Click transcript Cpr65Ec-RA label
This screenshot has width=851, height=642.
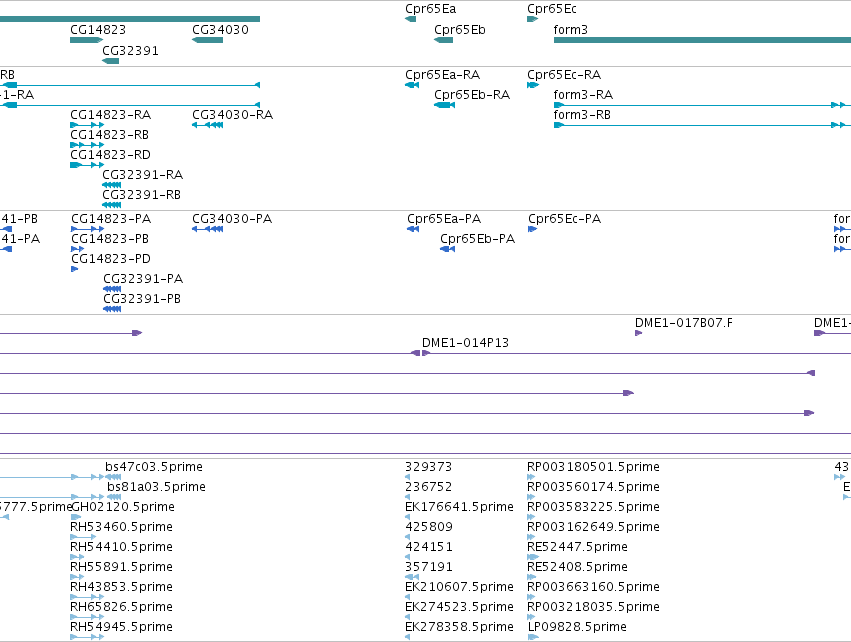564,75
